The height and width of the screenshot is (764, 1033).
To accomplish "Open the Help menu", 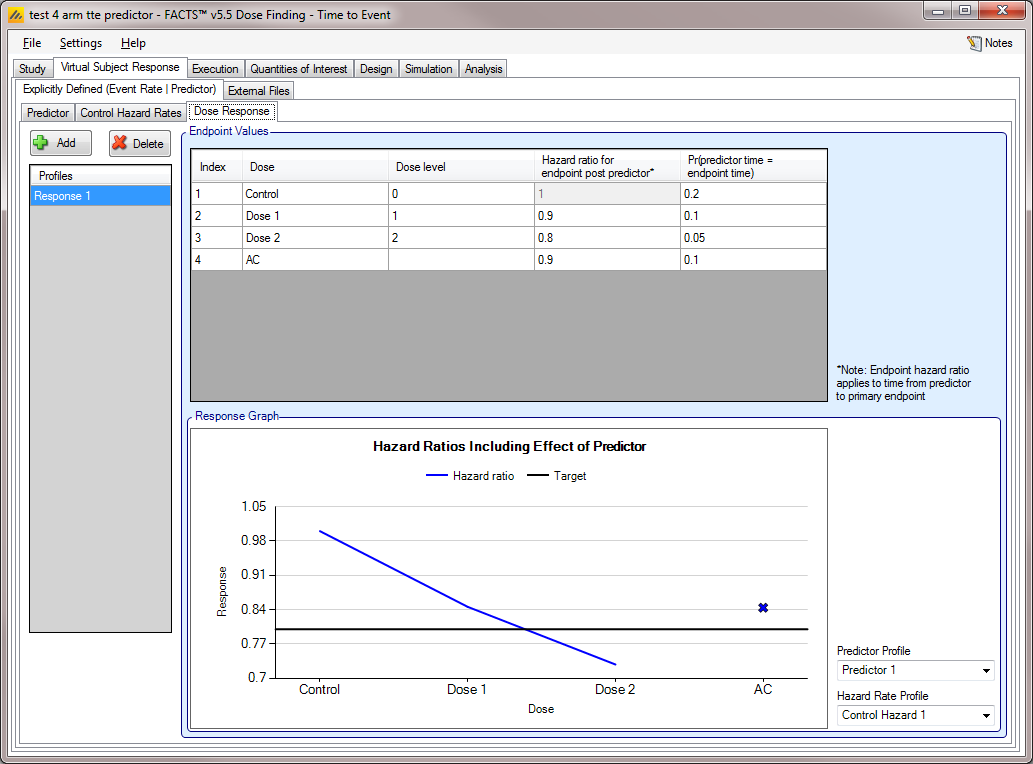I will coord(133,43).
